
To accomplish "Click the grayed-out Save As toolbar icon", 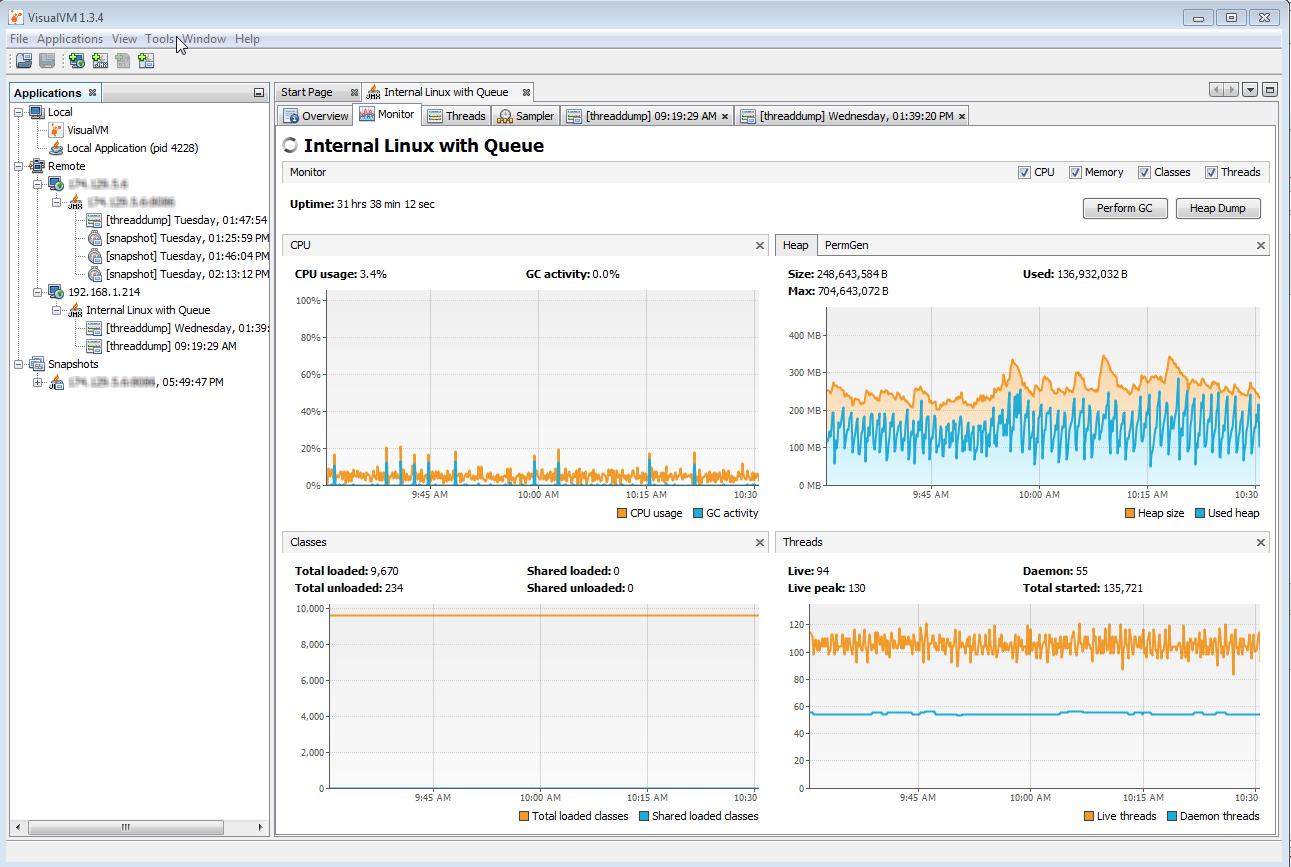I will coord(47,61).
